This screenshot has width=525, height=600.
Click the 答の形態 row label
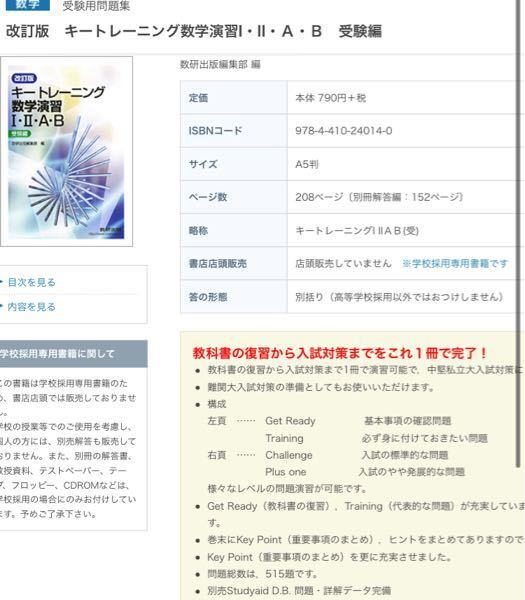coord(208,297)
